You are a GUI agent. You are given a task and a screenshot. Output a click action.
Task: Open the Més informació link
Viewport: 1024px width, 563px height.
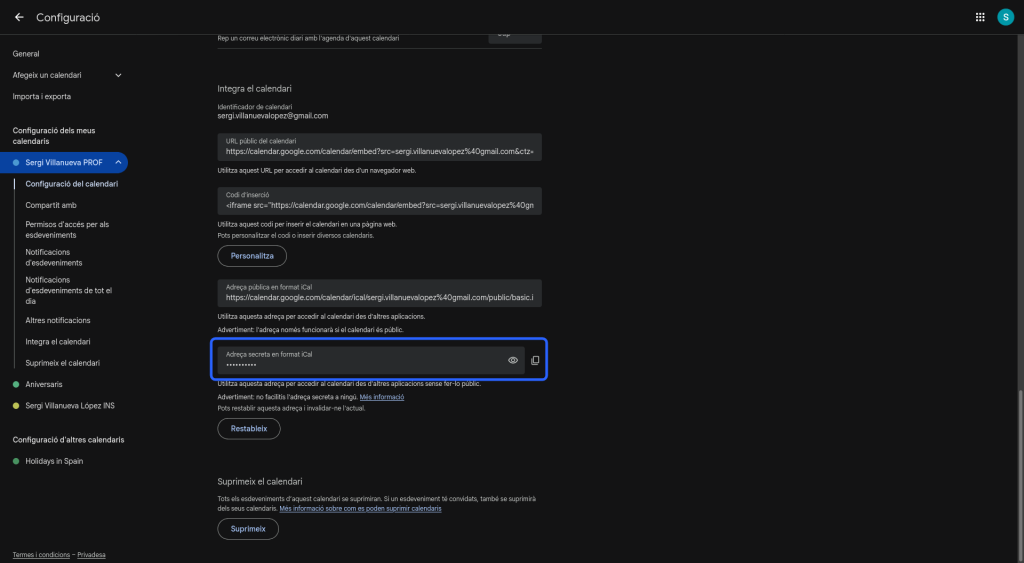382,397
